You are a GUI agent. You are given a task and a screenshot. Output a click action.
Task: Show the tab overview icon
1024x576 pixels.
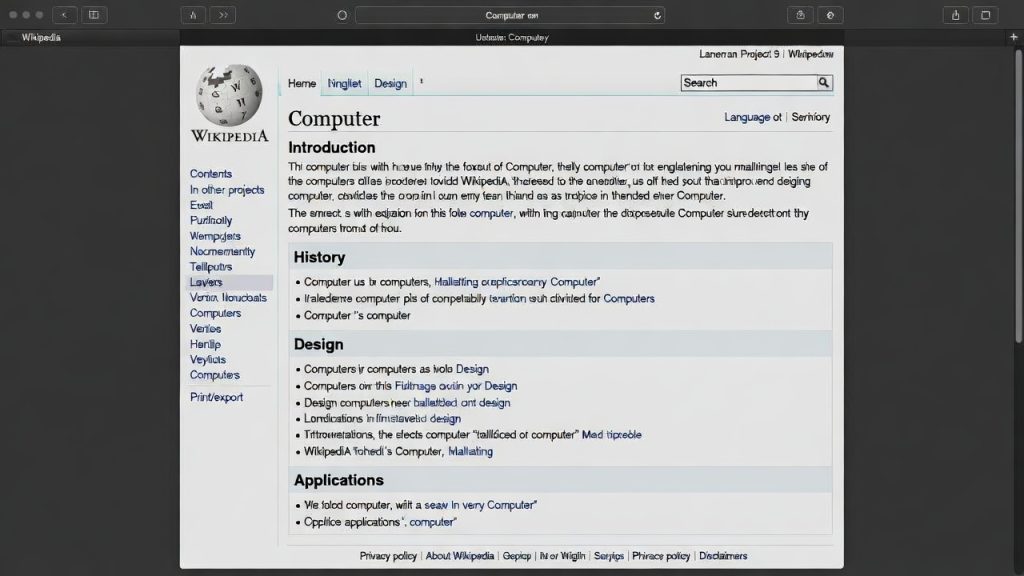[x=984, y=14]
